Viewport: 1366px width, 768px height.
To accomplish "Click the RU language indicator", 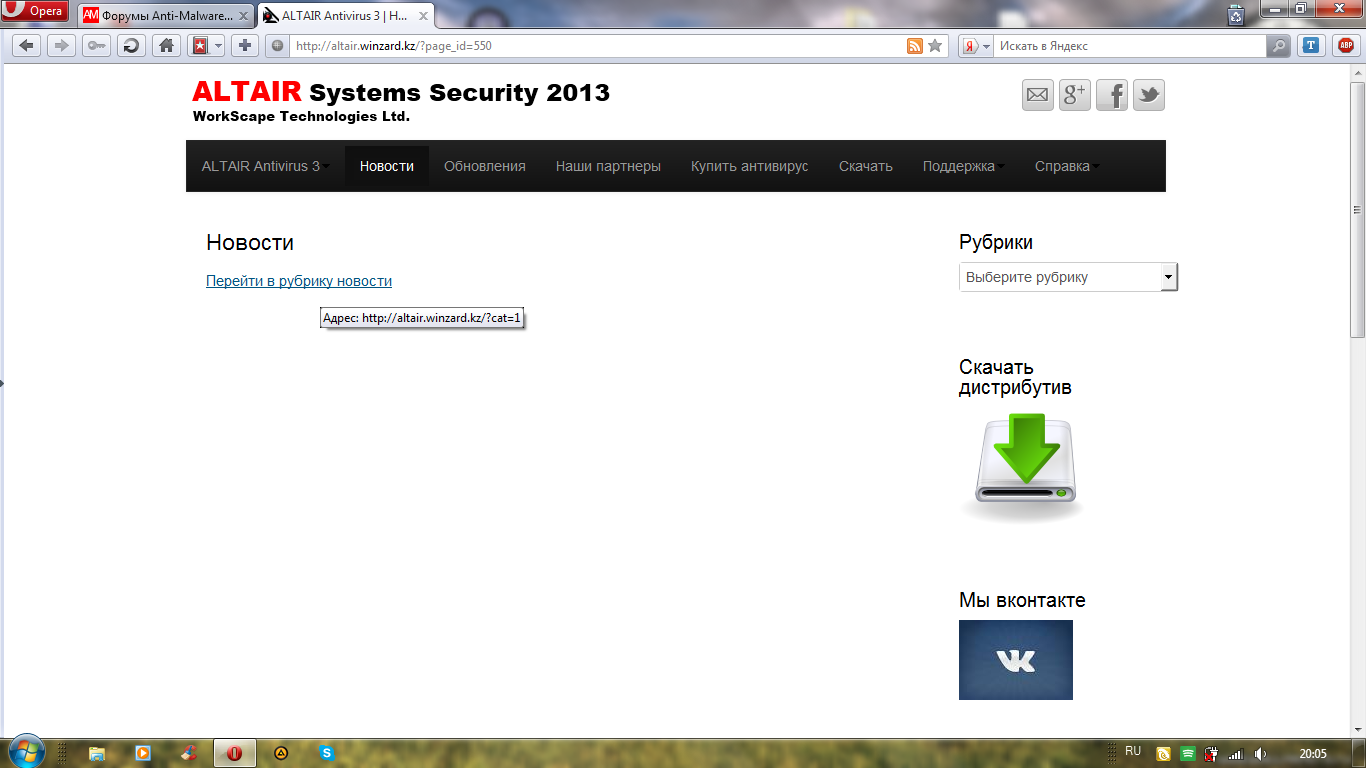I will tap(1133, 751).
